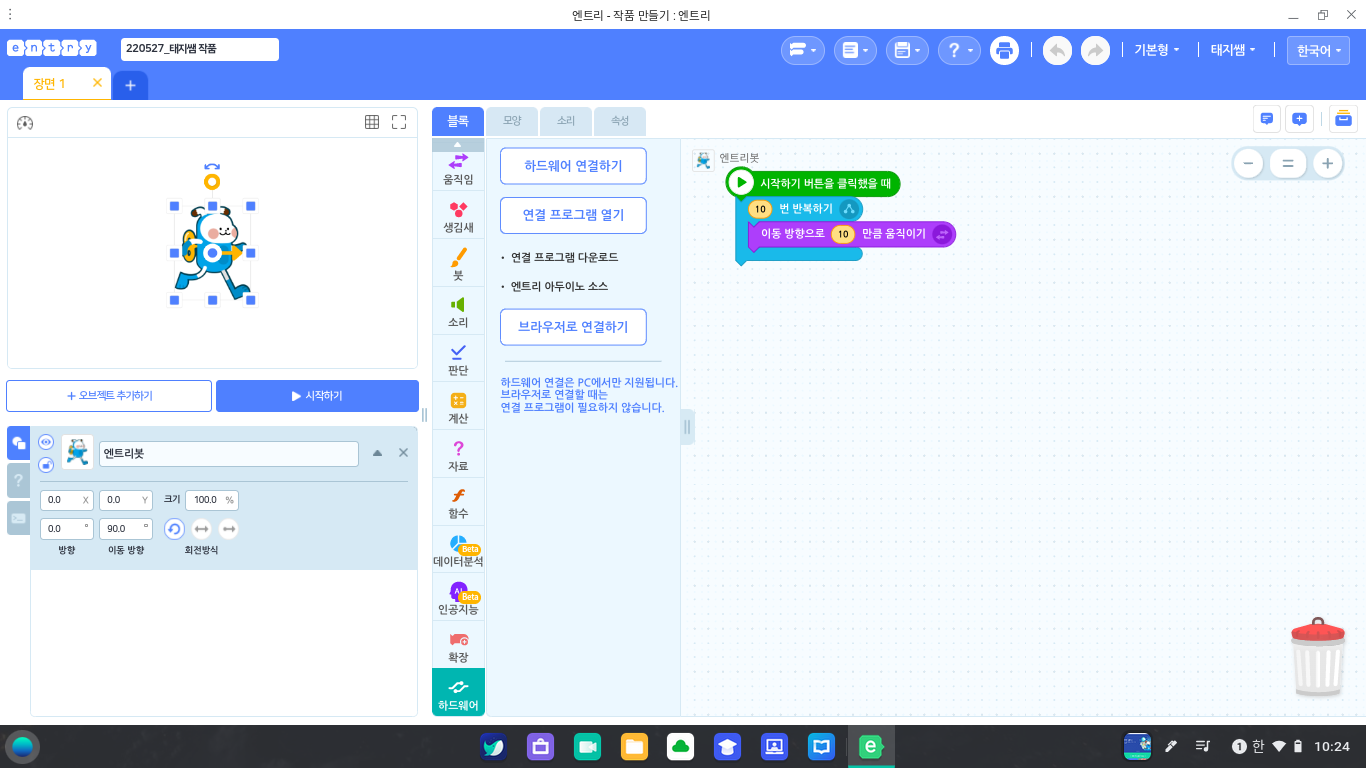1366x768 pixels.
Task: Open the 기본형 mode dropdown
Action: [x=1157, y=50]
